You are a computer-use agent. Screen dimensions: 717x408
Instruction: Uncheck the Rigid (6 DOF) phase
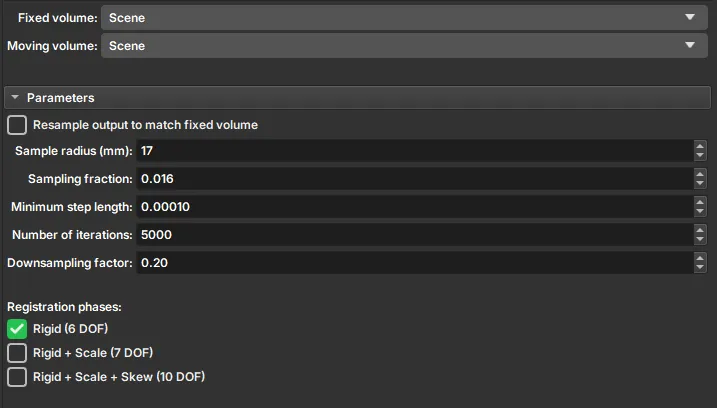tap(18, 328)
